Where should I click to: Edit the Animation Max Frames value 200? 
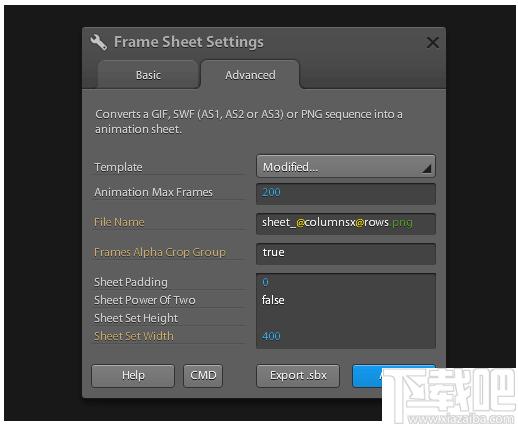(x=346, y=193)
